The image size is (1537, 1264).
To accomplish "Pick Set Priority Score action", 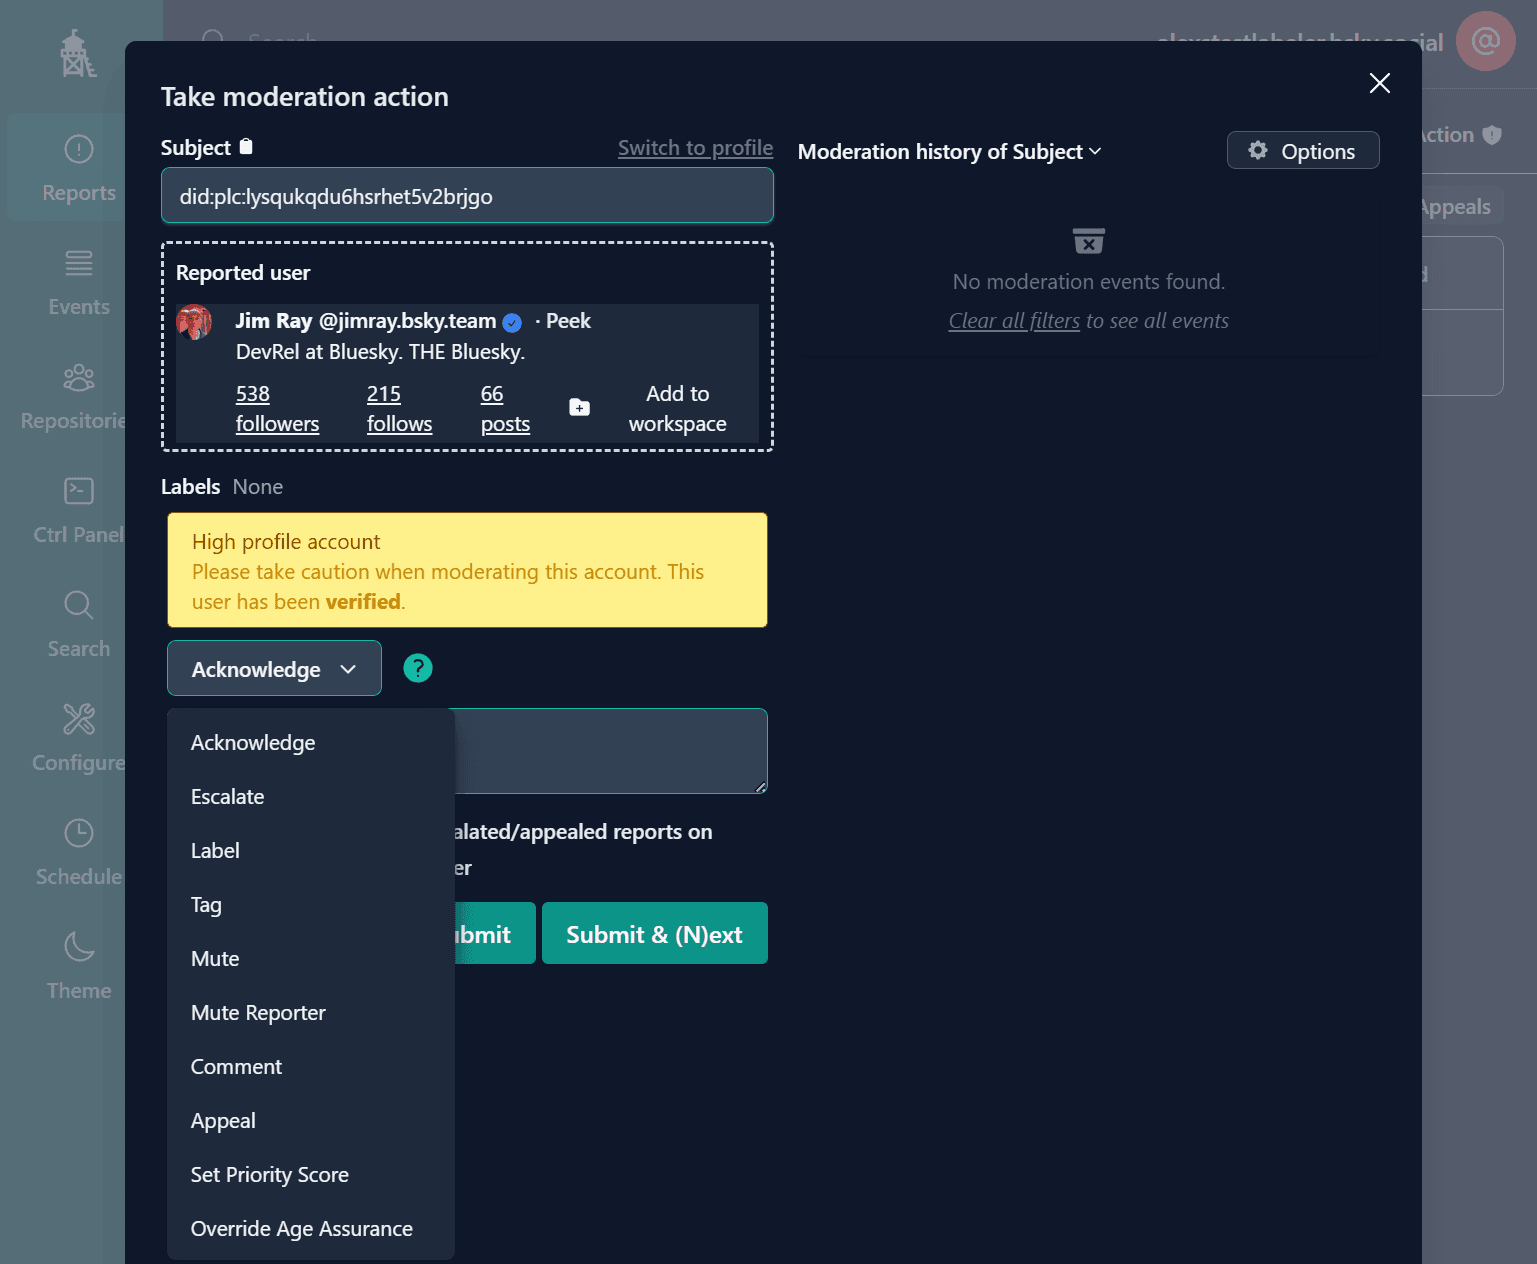I will click(270, 1175).
